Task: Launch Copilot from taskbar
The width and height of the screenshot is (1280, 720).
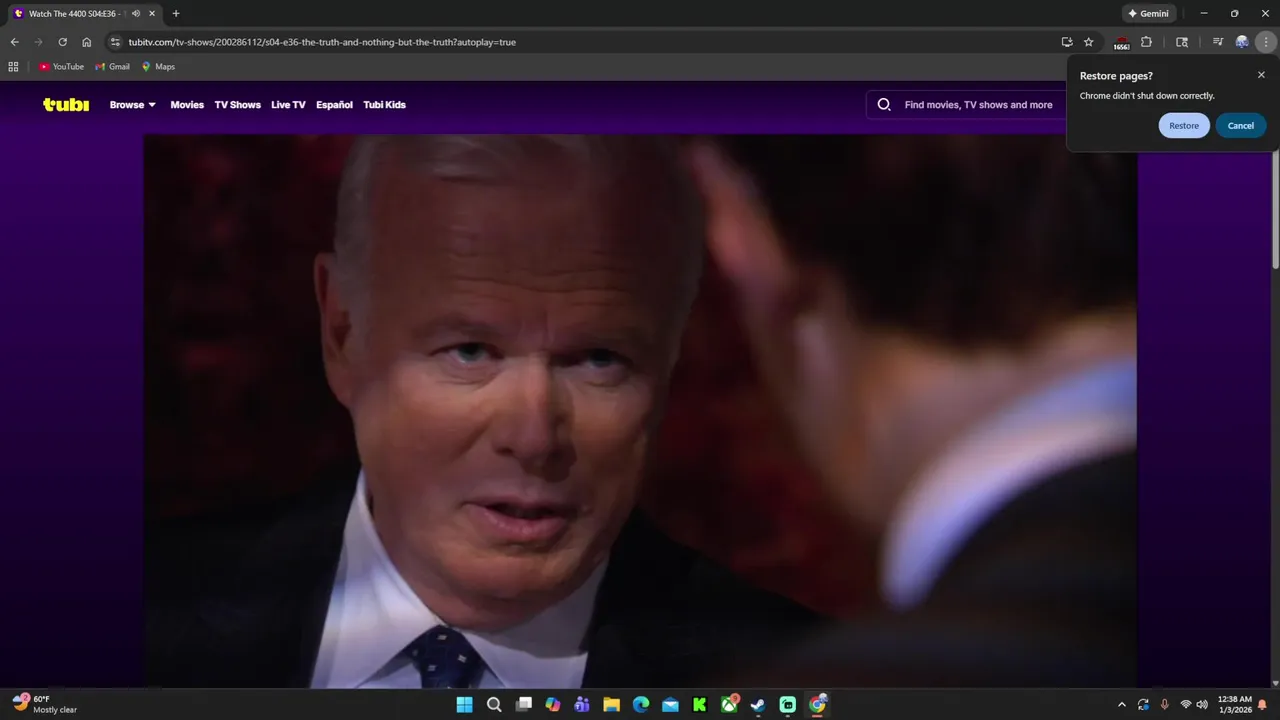Action: coord(553,705)
